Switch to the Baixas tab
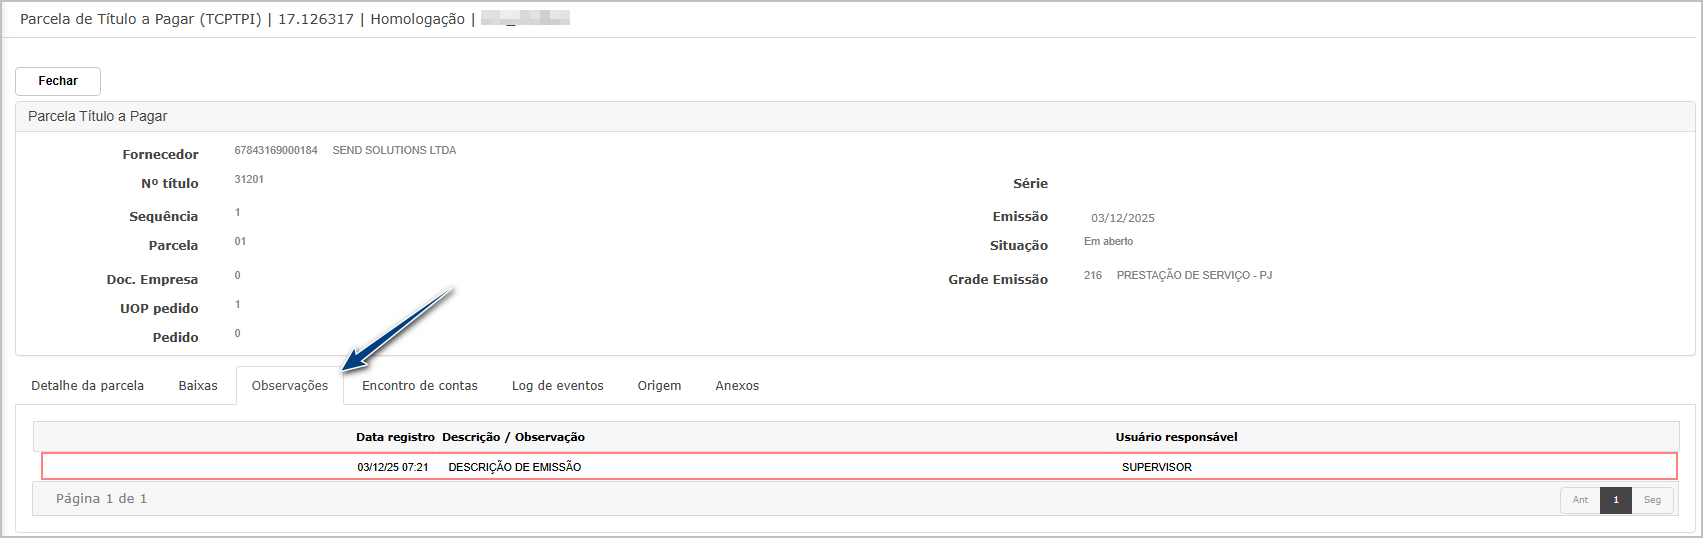Image resolution: width=1703 pixels, height=538 pixels. (198, 386)
